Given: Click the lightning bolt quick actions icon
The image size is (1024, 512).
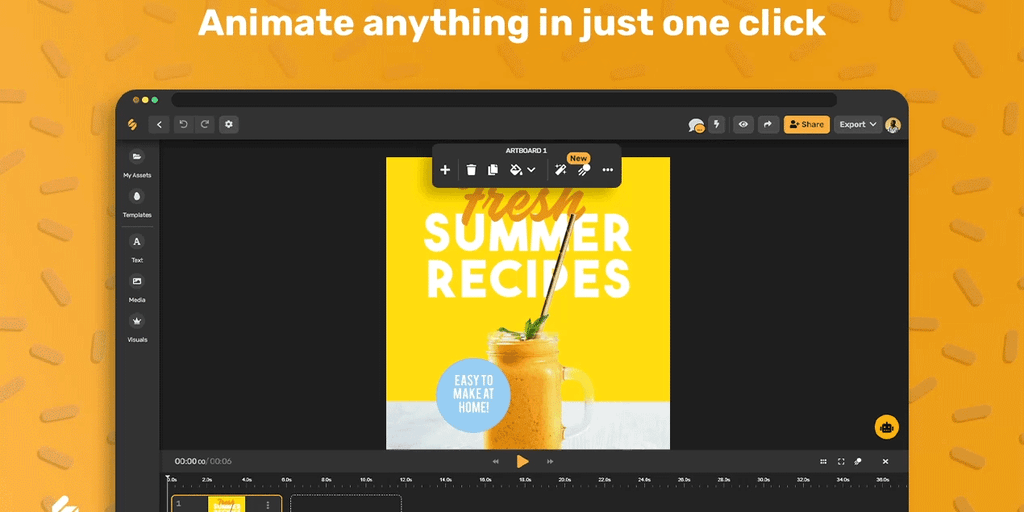Looking at the screenshot, I should tap(716, 124).
